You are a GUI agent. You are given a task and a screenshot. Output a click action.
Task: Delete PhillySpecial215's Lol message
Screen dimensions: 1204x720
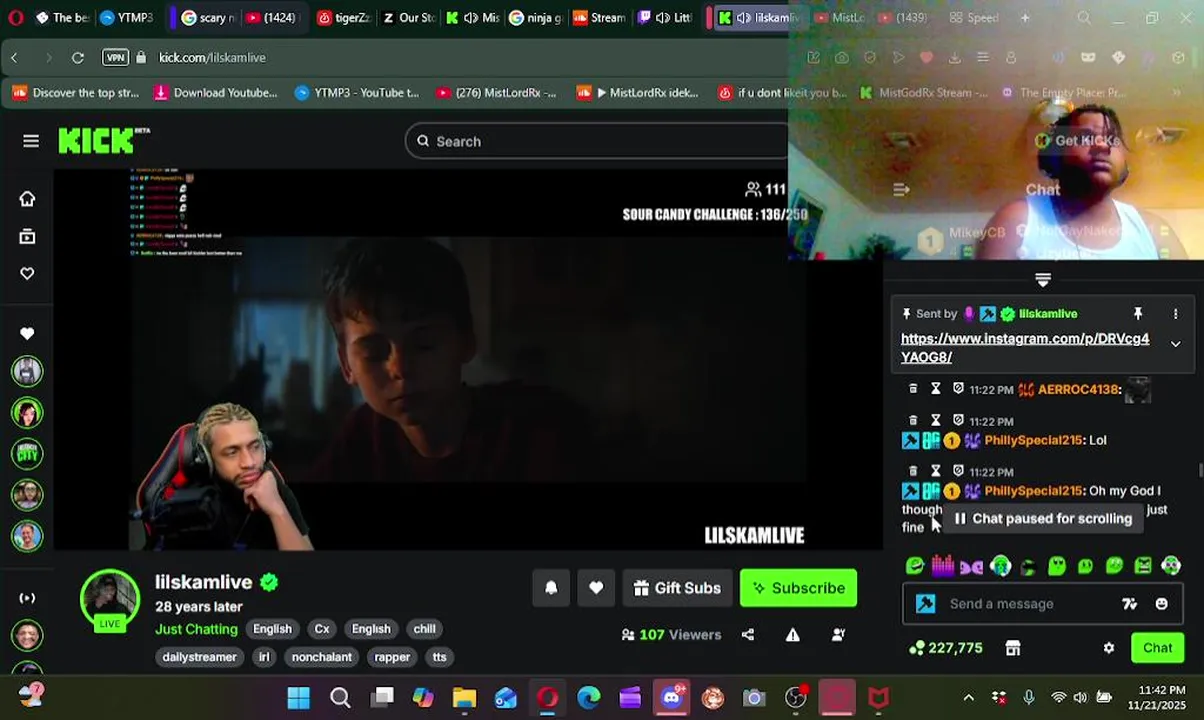tap(912, 421)
